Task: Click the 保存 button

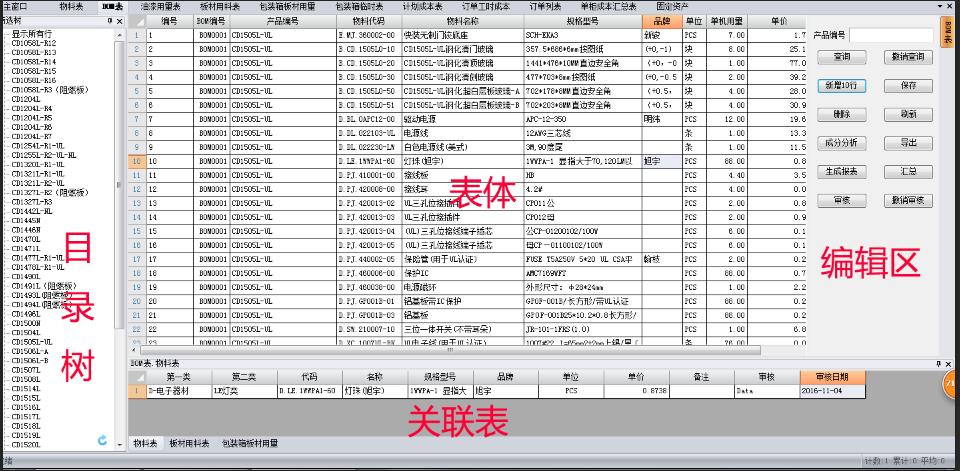Action: tap(908, 86)
